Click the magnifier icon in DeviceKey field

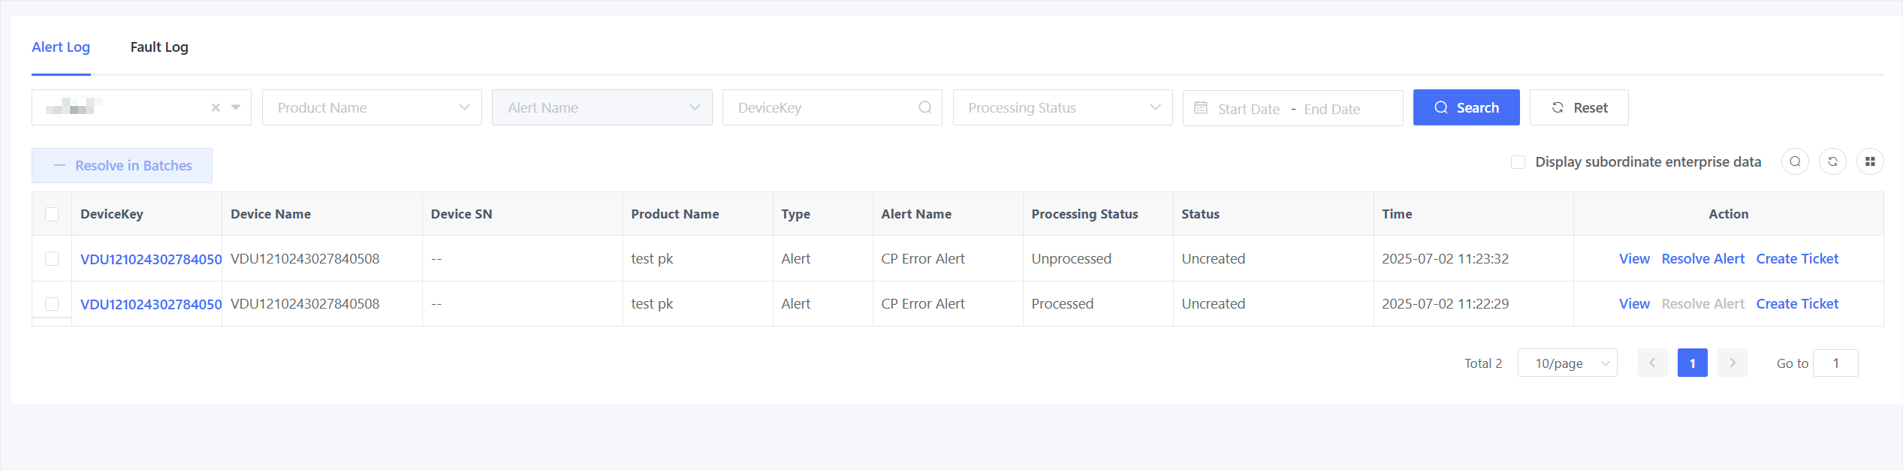(x=924, y=108)
